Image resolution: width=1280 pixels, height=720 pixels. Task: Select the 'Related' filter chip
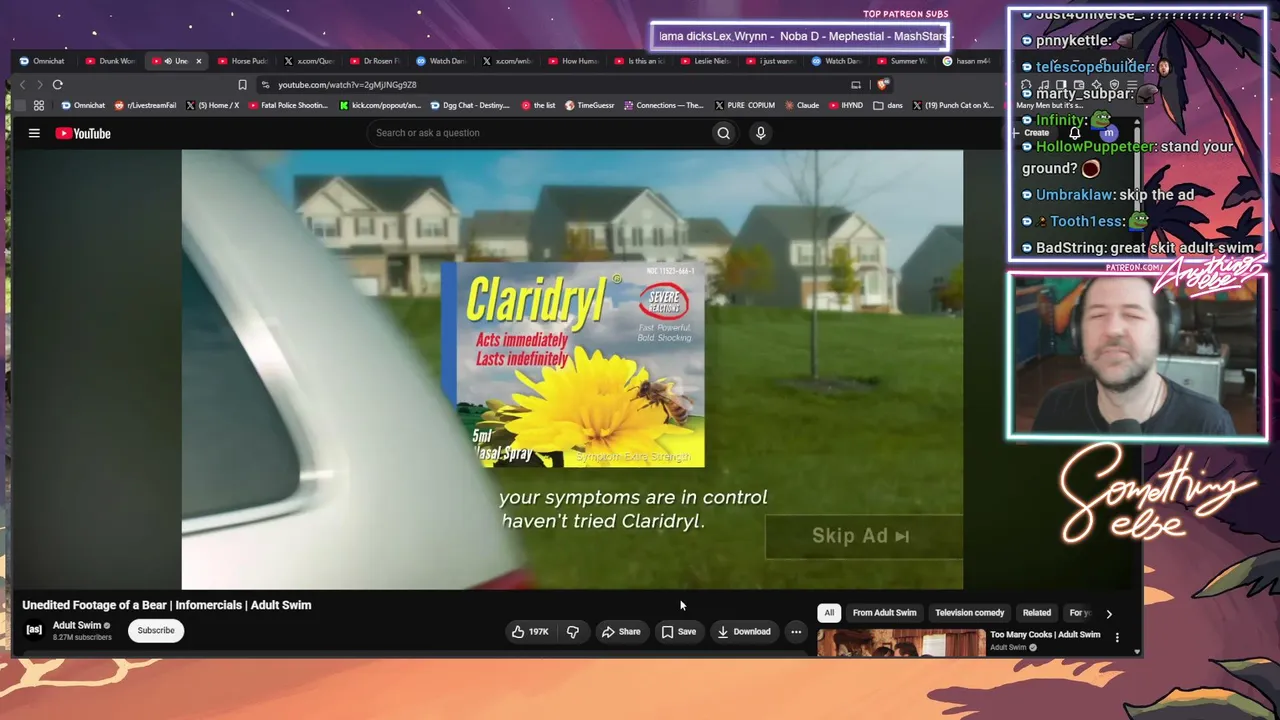coord(1037,613)
